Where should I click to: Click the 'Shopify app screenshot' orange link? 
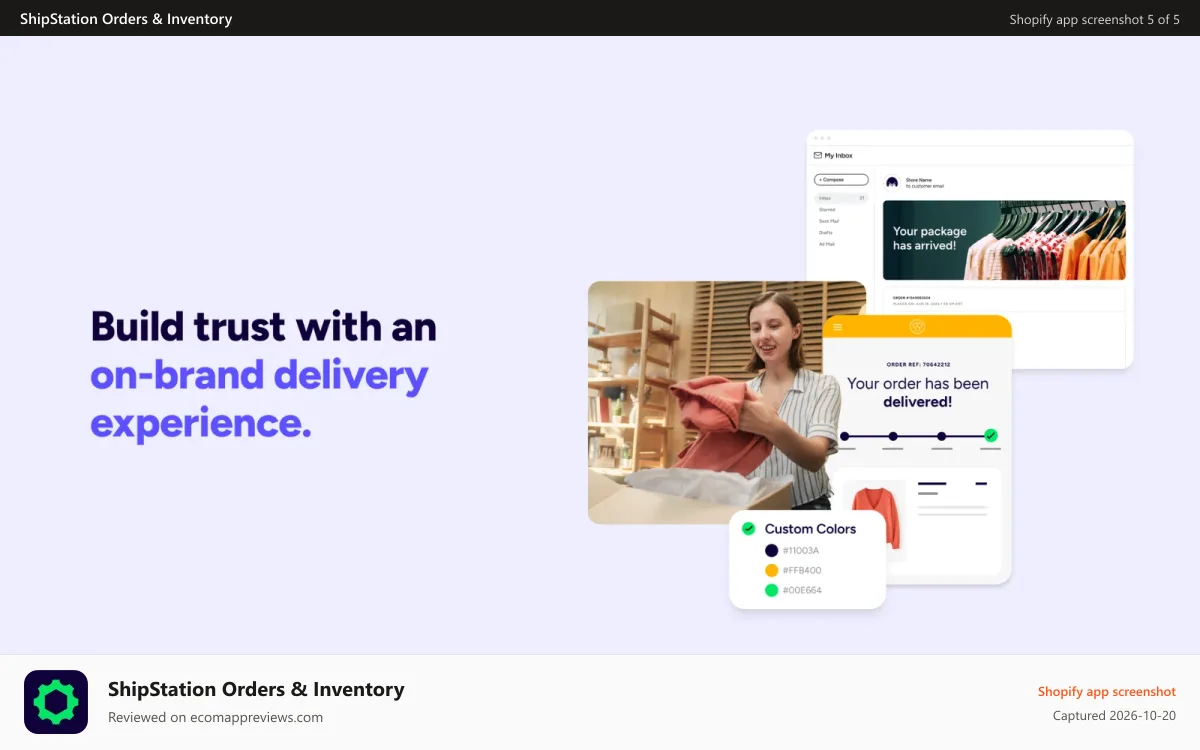1106,691
